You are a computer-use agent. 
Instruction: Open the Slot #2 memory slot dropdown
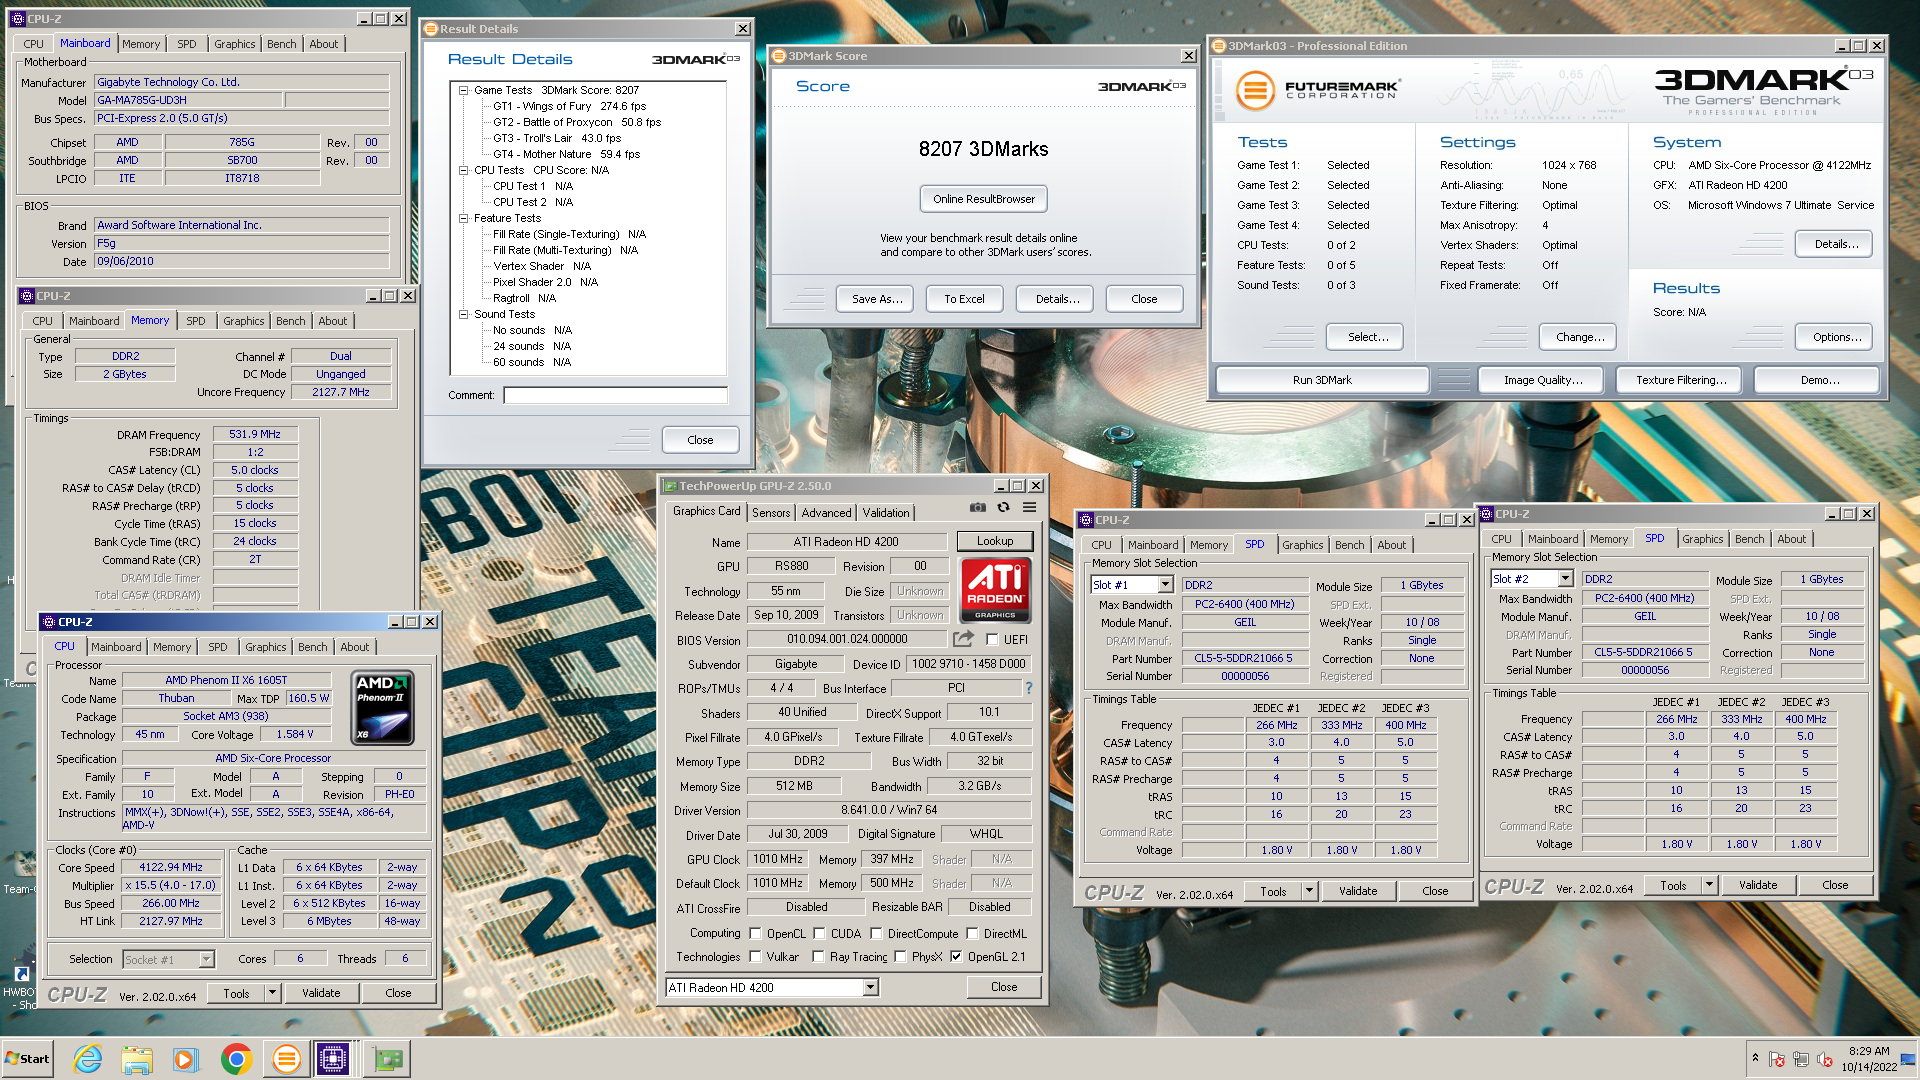[x=1565, y=579]
